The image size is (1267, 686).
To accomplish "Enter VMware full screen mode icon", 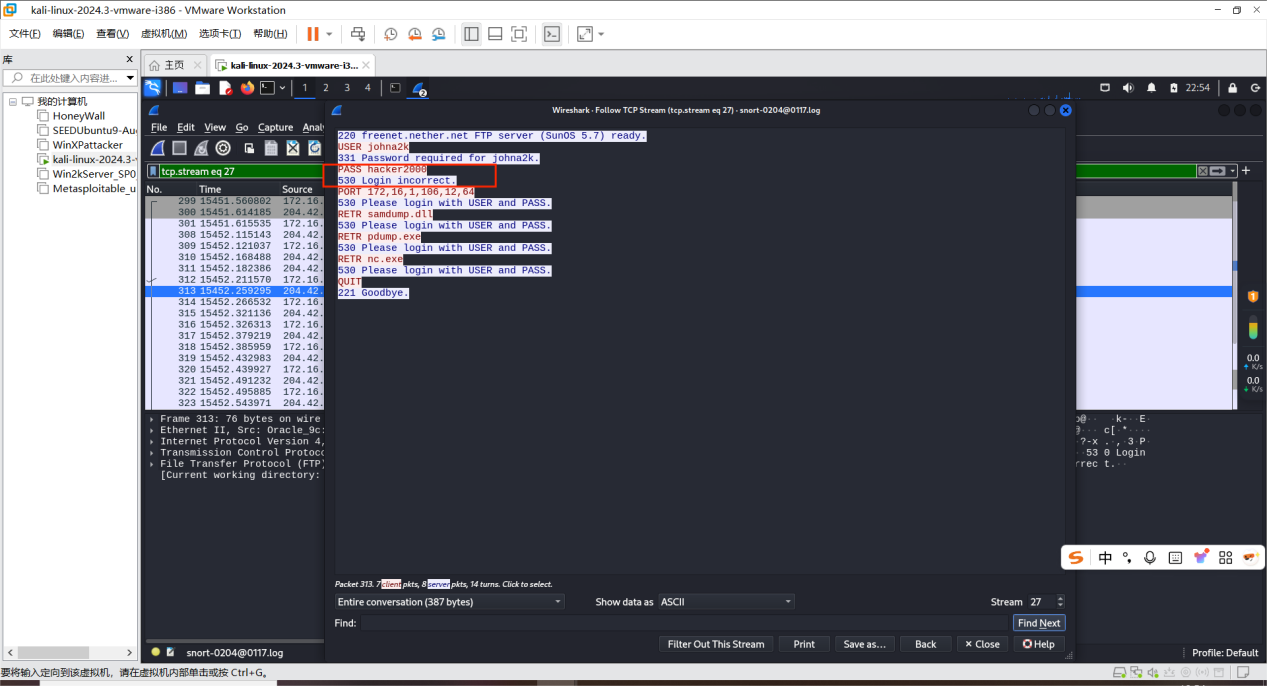I will click(519, 34).
